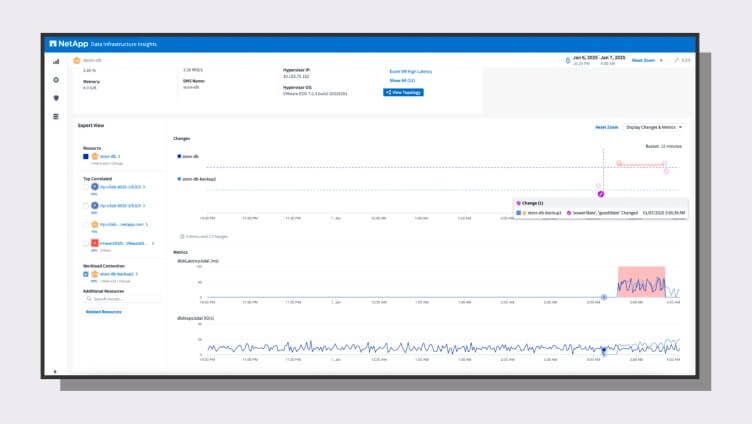Check the vmware ESXi correlated resource checkbox
The width and height of the screenshot is (752, 424).
86,242
